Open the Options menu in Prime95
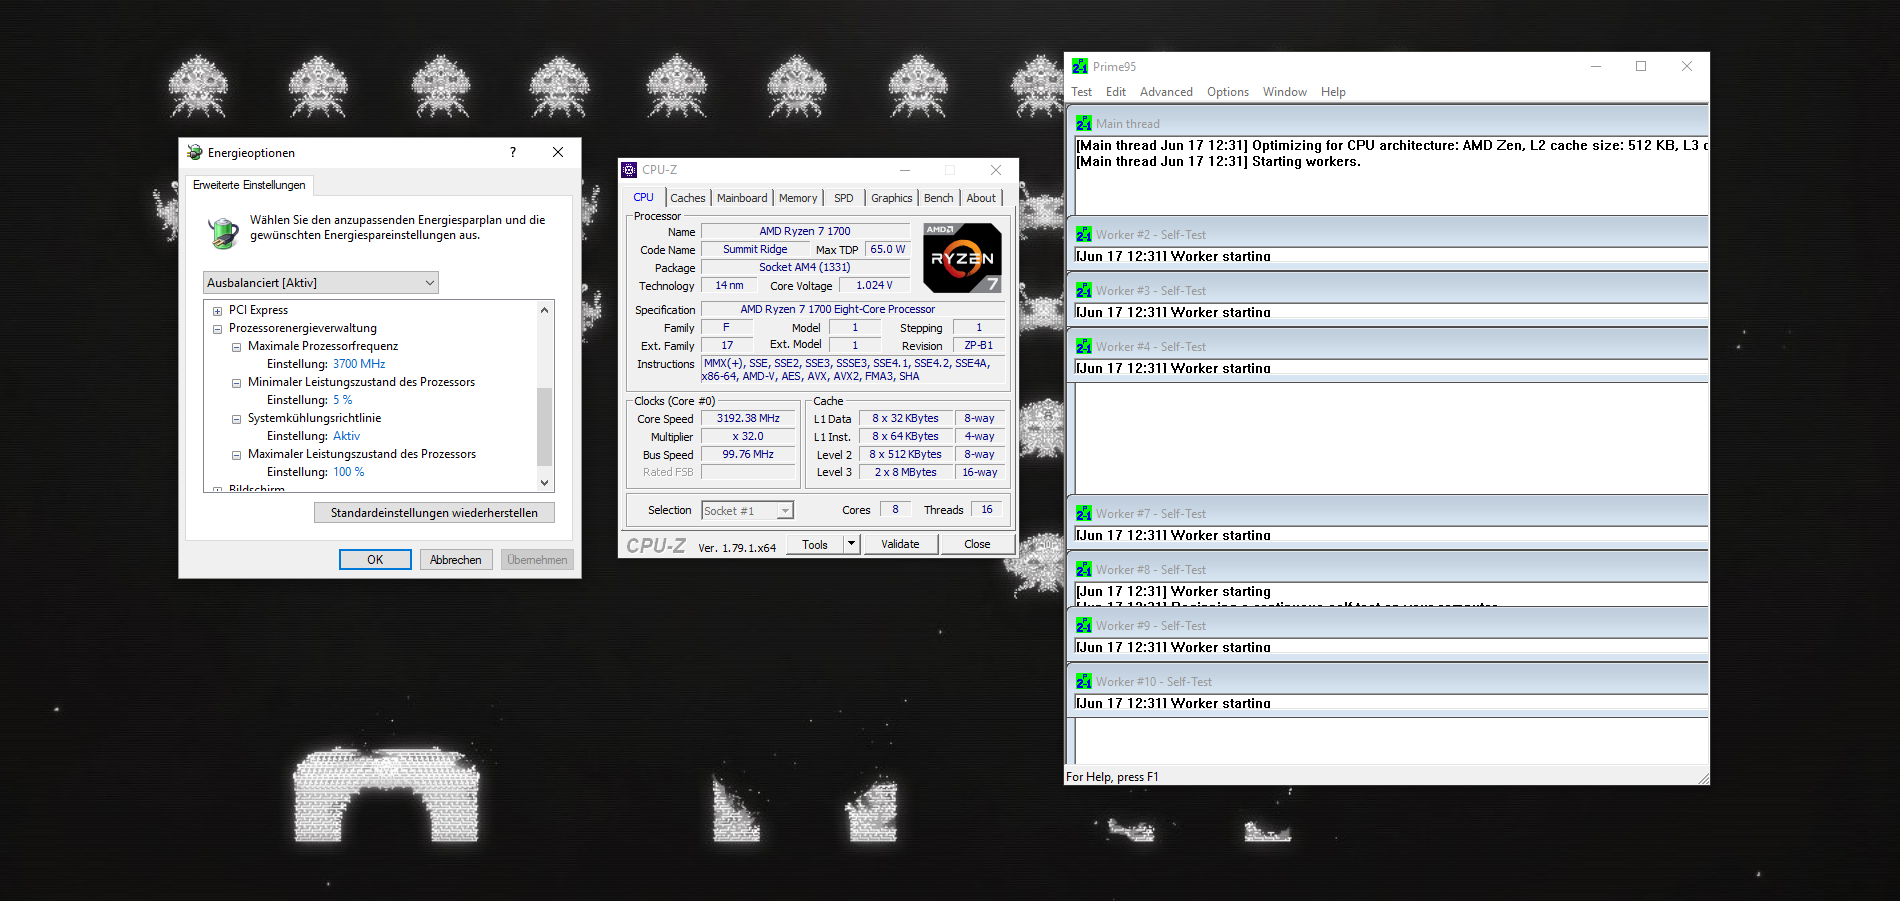This screenshot has height=901, width=1900. point(1228,92)
